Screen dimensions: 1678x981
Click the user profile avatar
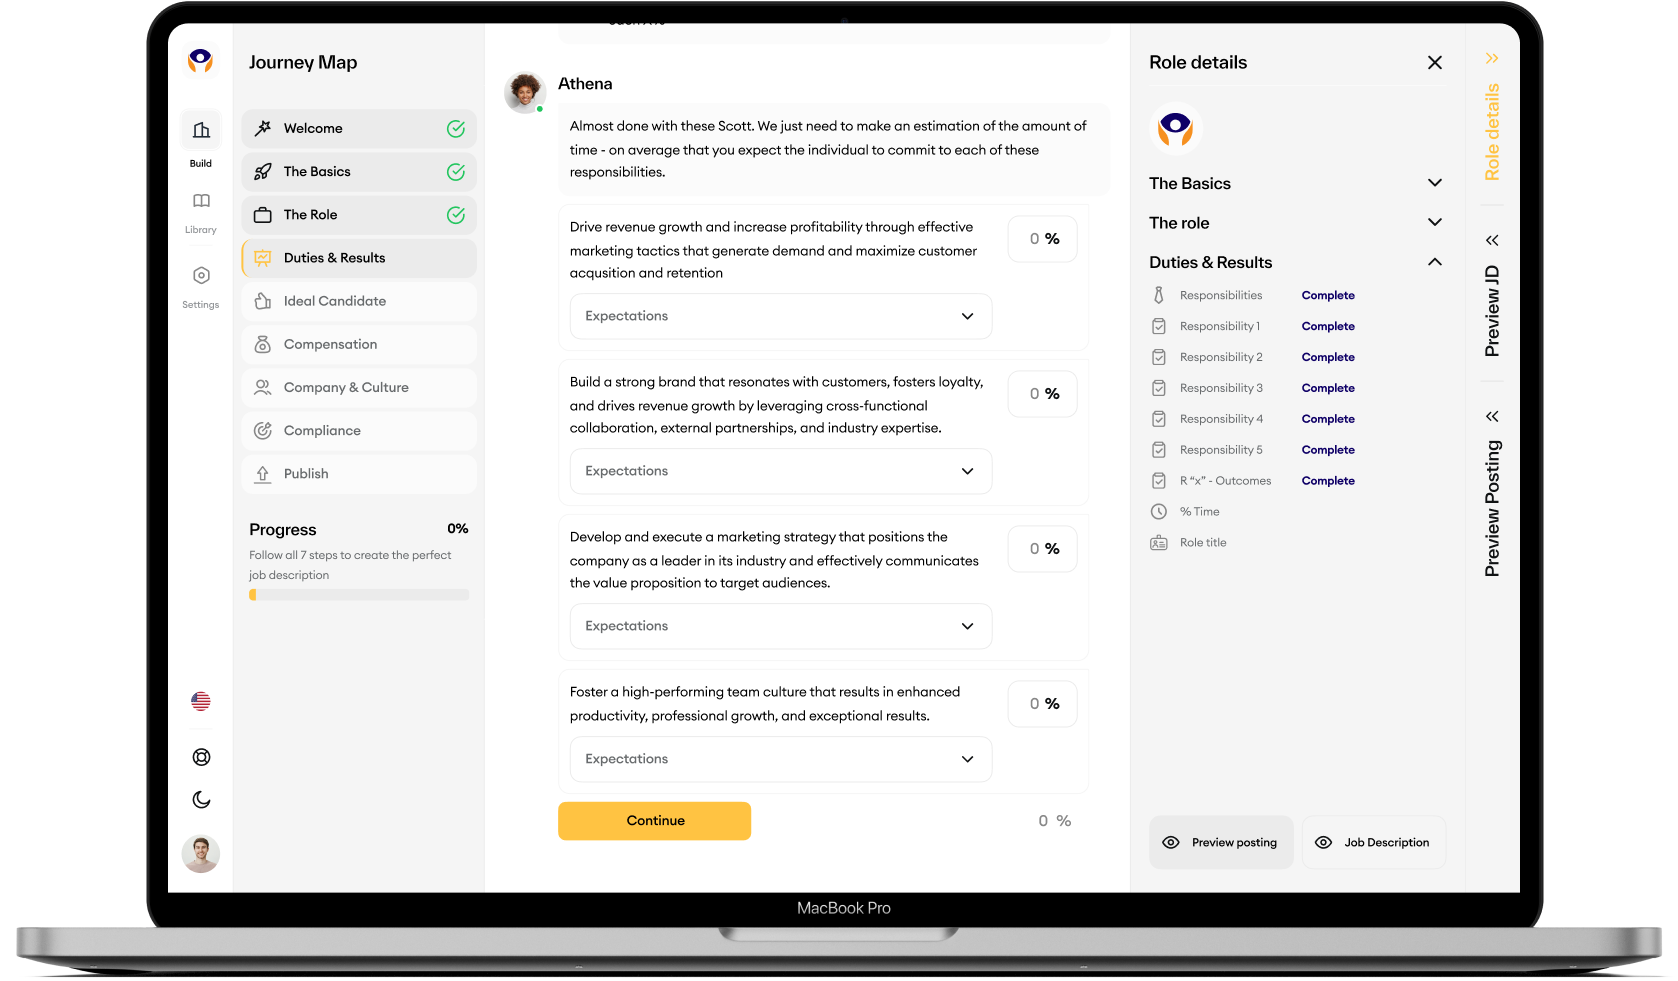pyautogui.click(x=201, y=854)
